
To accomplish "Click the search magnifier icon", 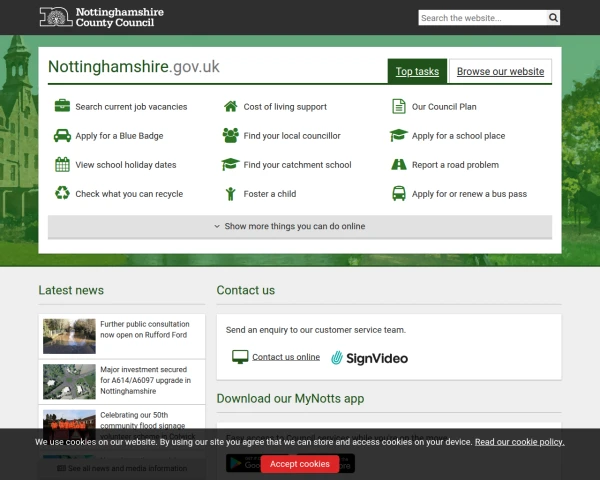I will 553,18.
